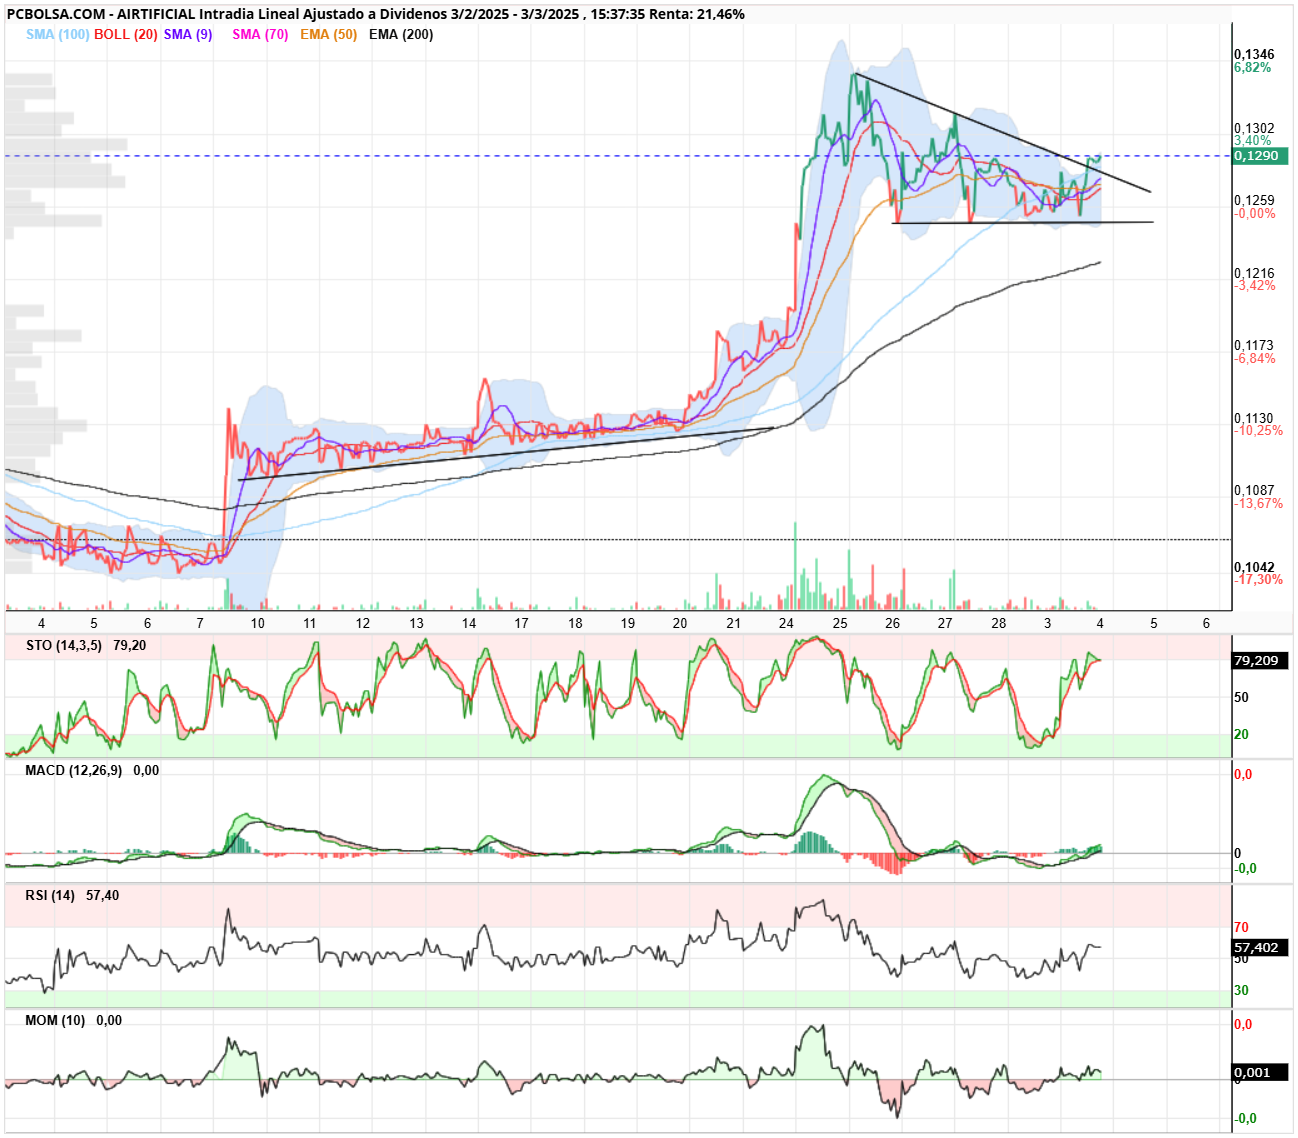Click the 6,82% percentage label

click(1253, 68)
